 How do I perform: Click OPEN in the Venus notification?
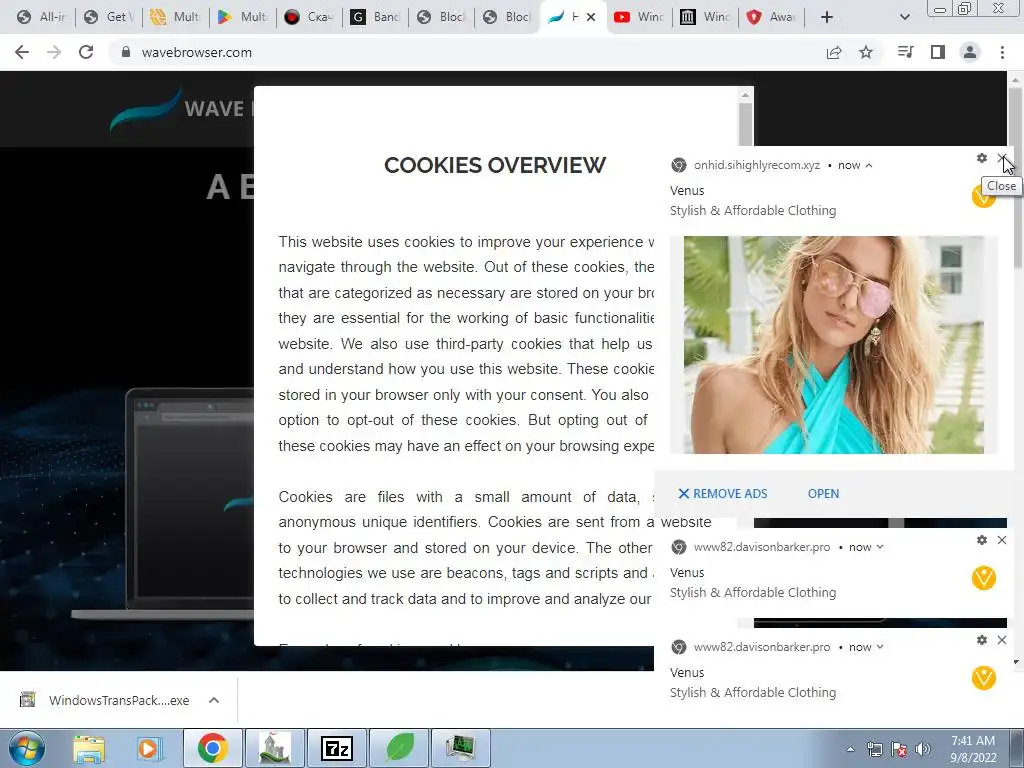(x=824, y=494)
